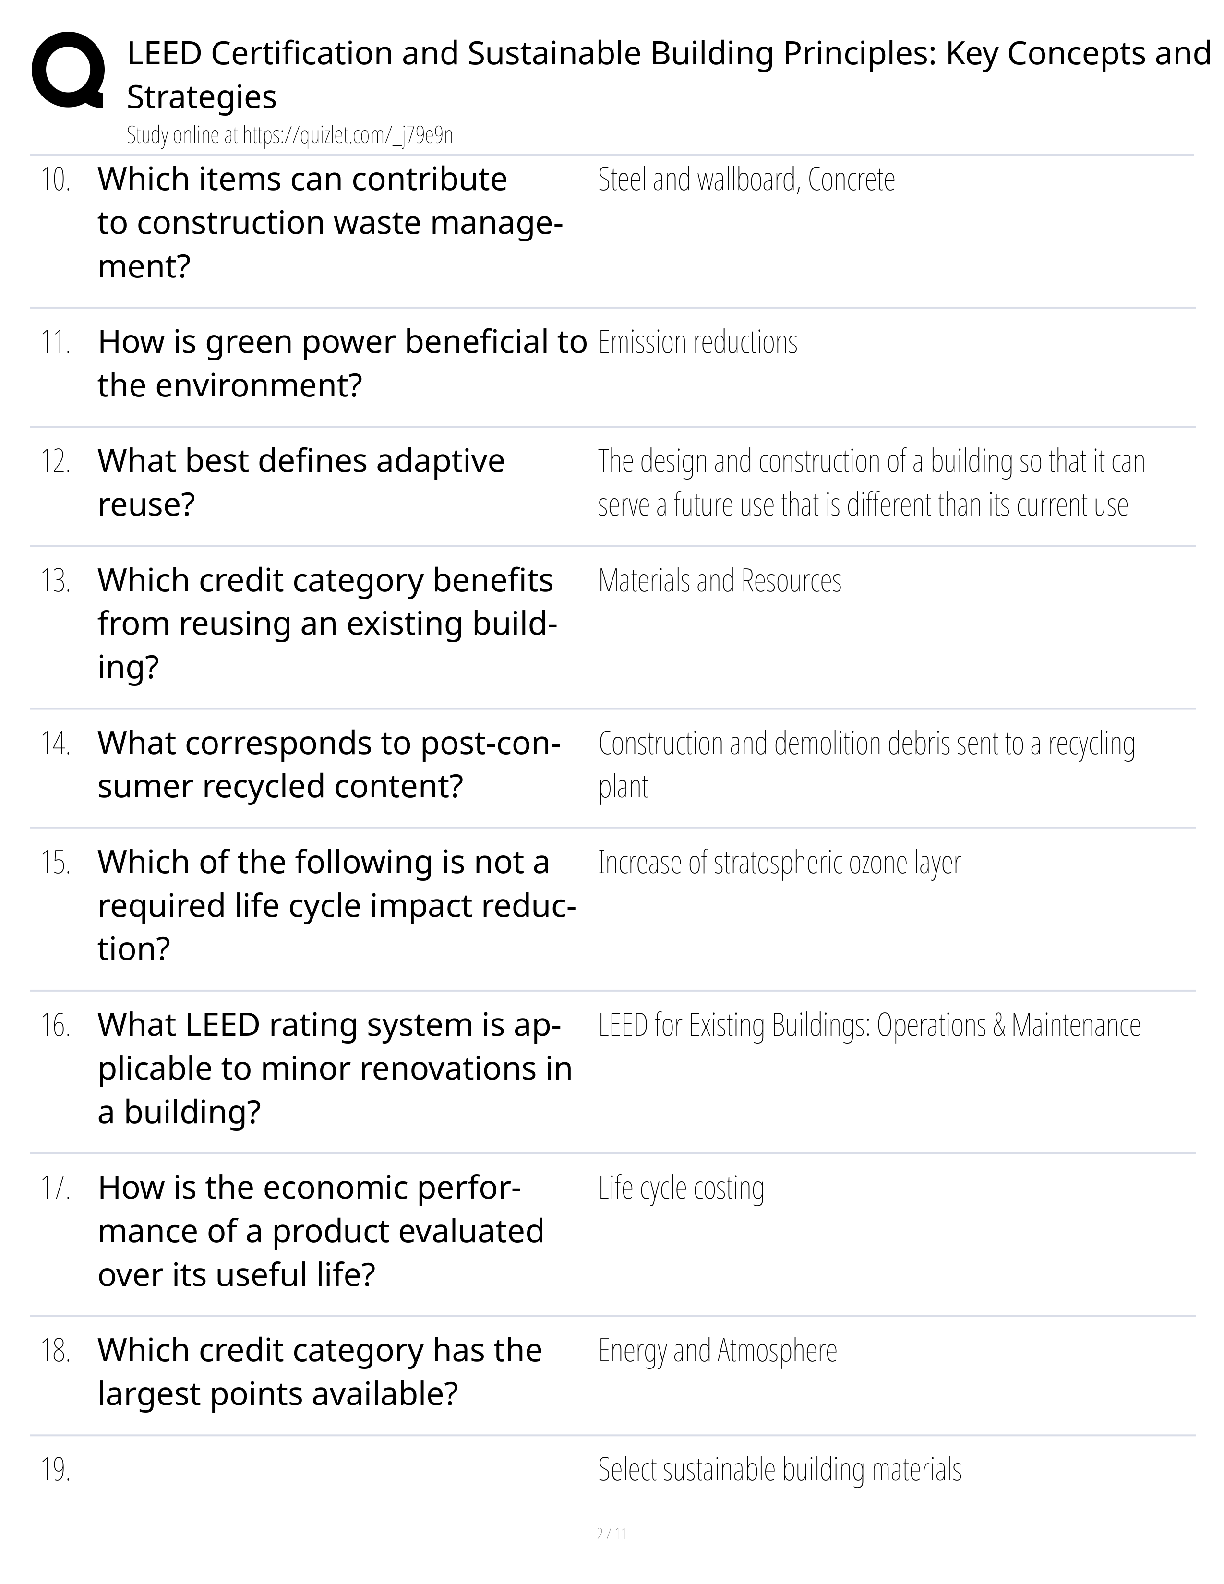Click 'Increase of stratospheric ozone layer' answer
Image resolution: width=1224 pixels, height=1584 pixels.
[x=779, y=862]
